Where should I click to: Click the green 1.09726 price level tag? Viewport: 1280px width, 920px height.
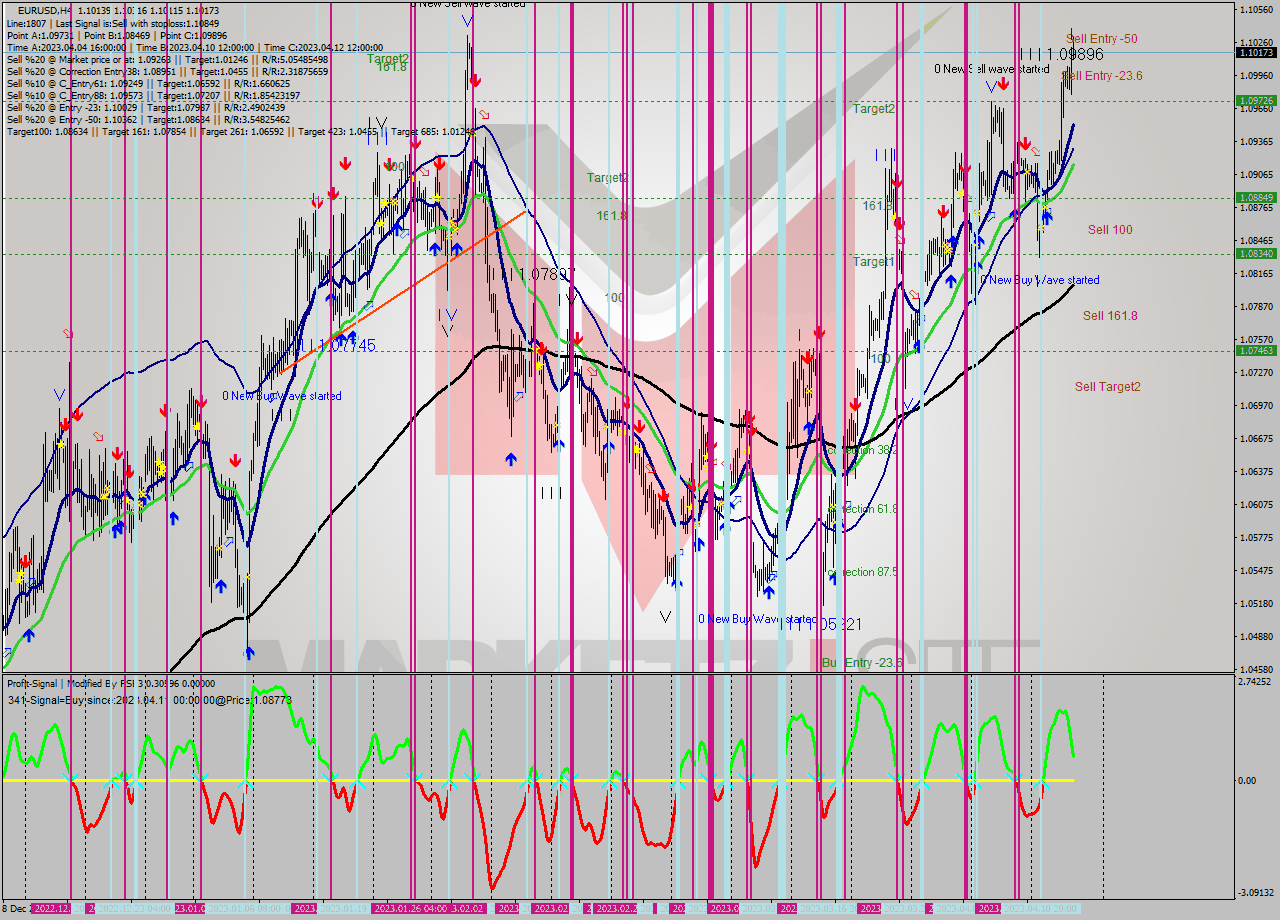click(x=1256, y=101)
